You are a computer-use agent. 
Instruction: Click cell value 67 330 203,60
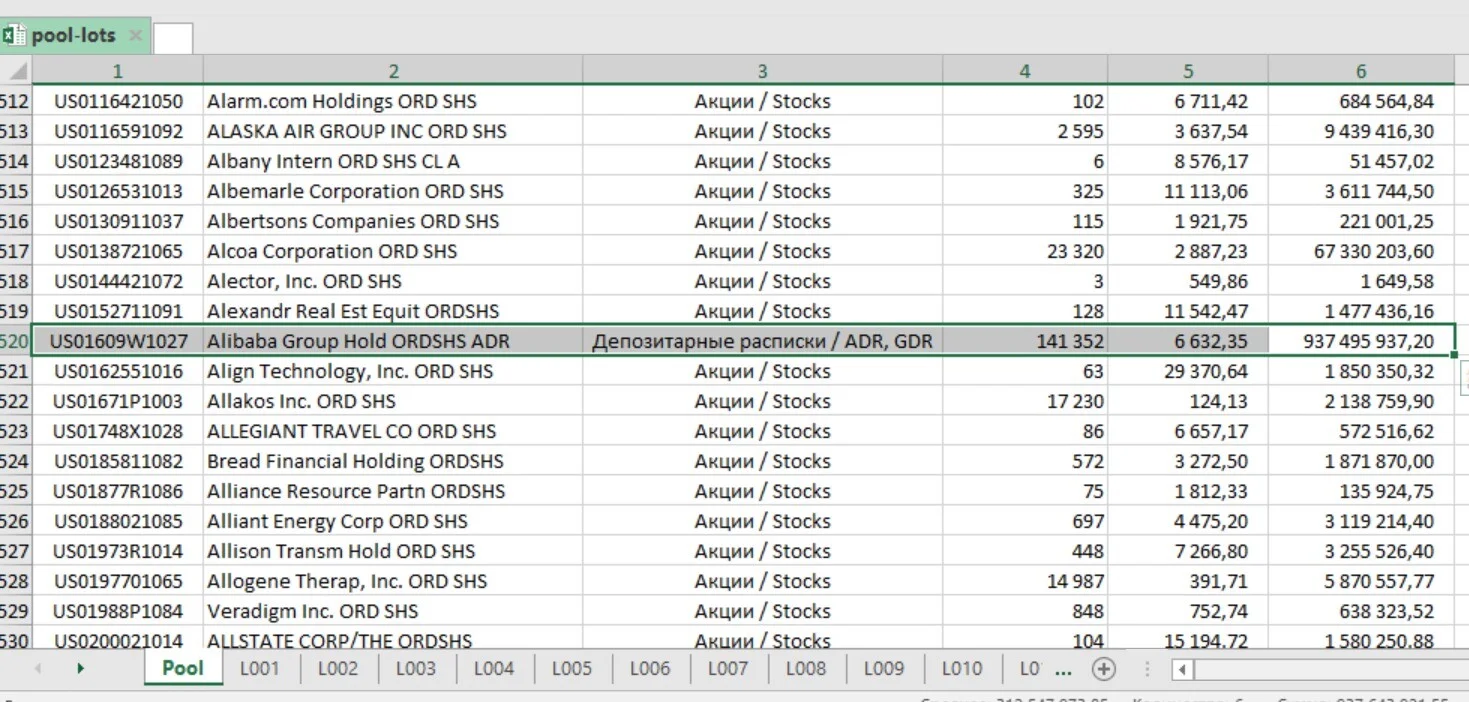(x=1361, y=251)
